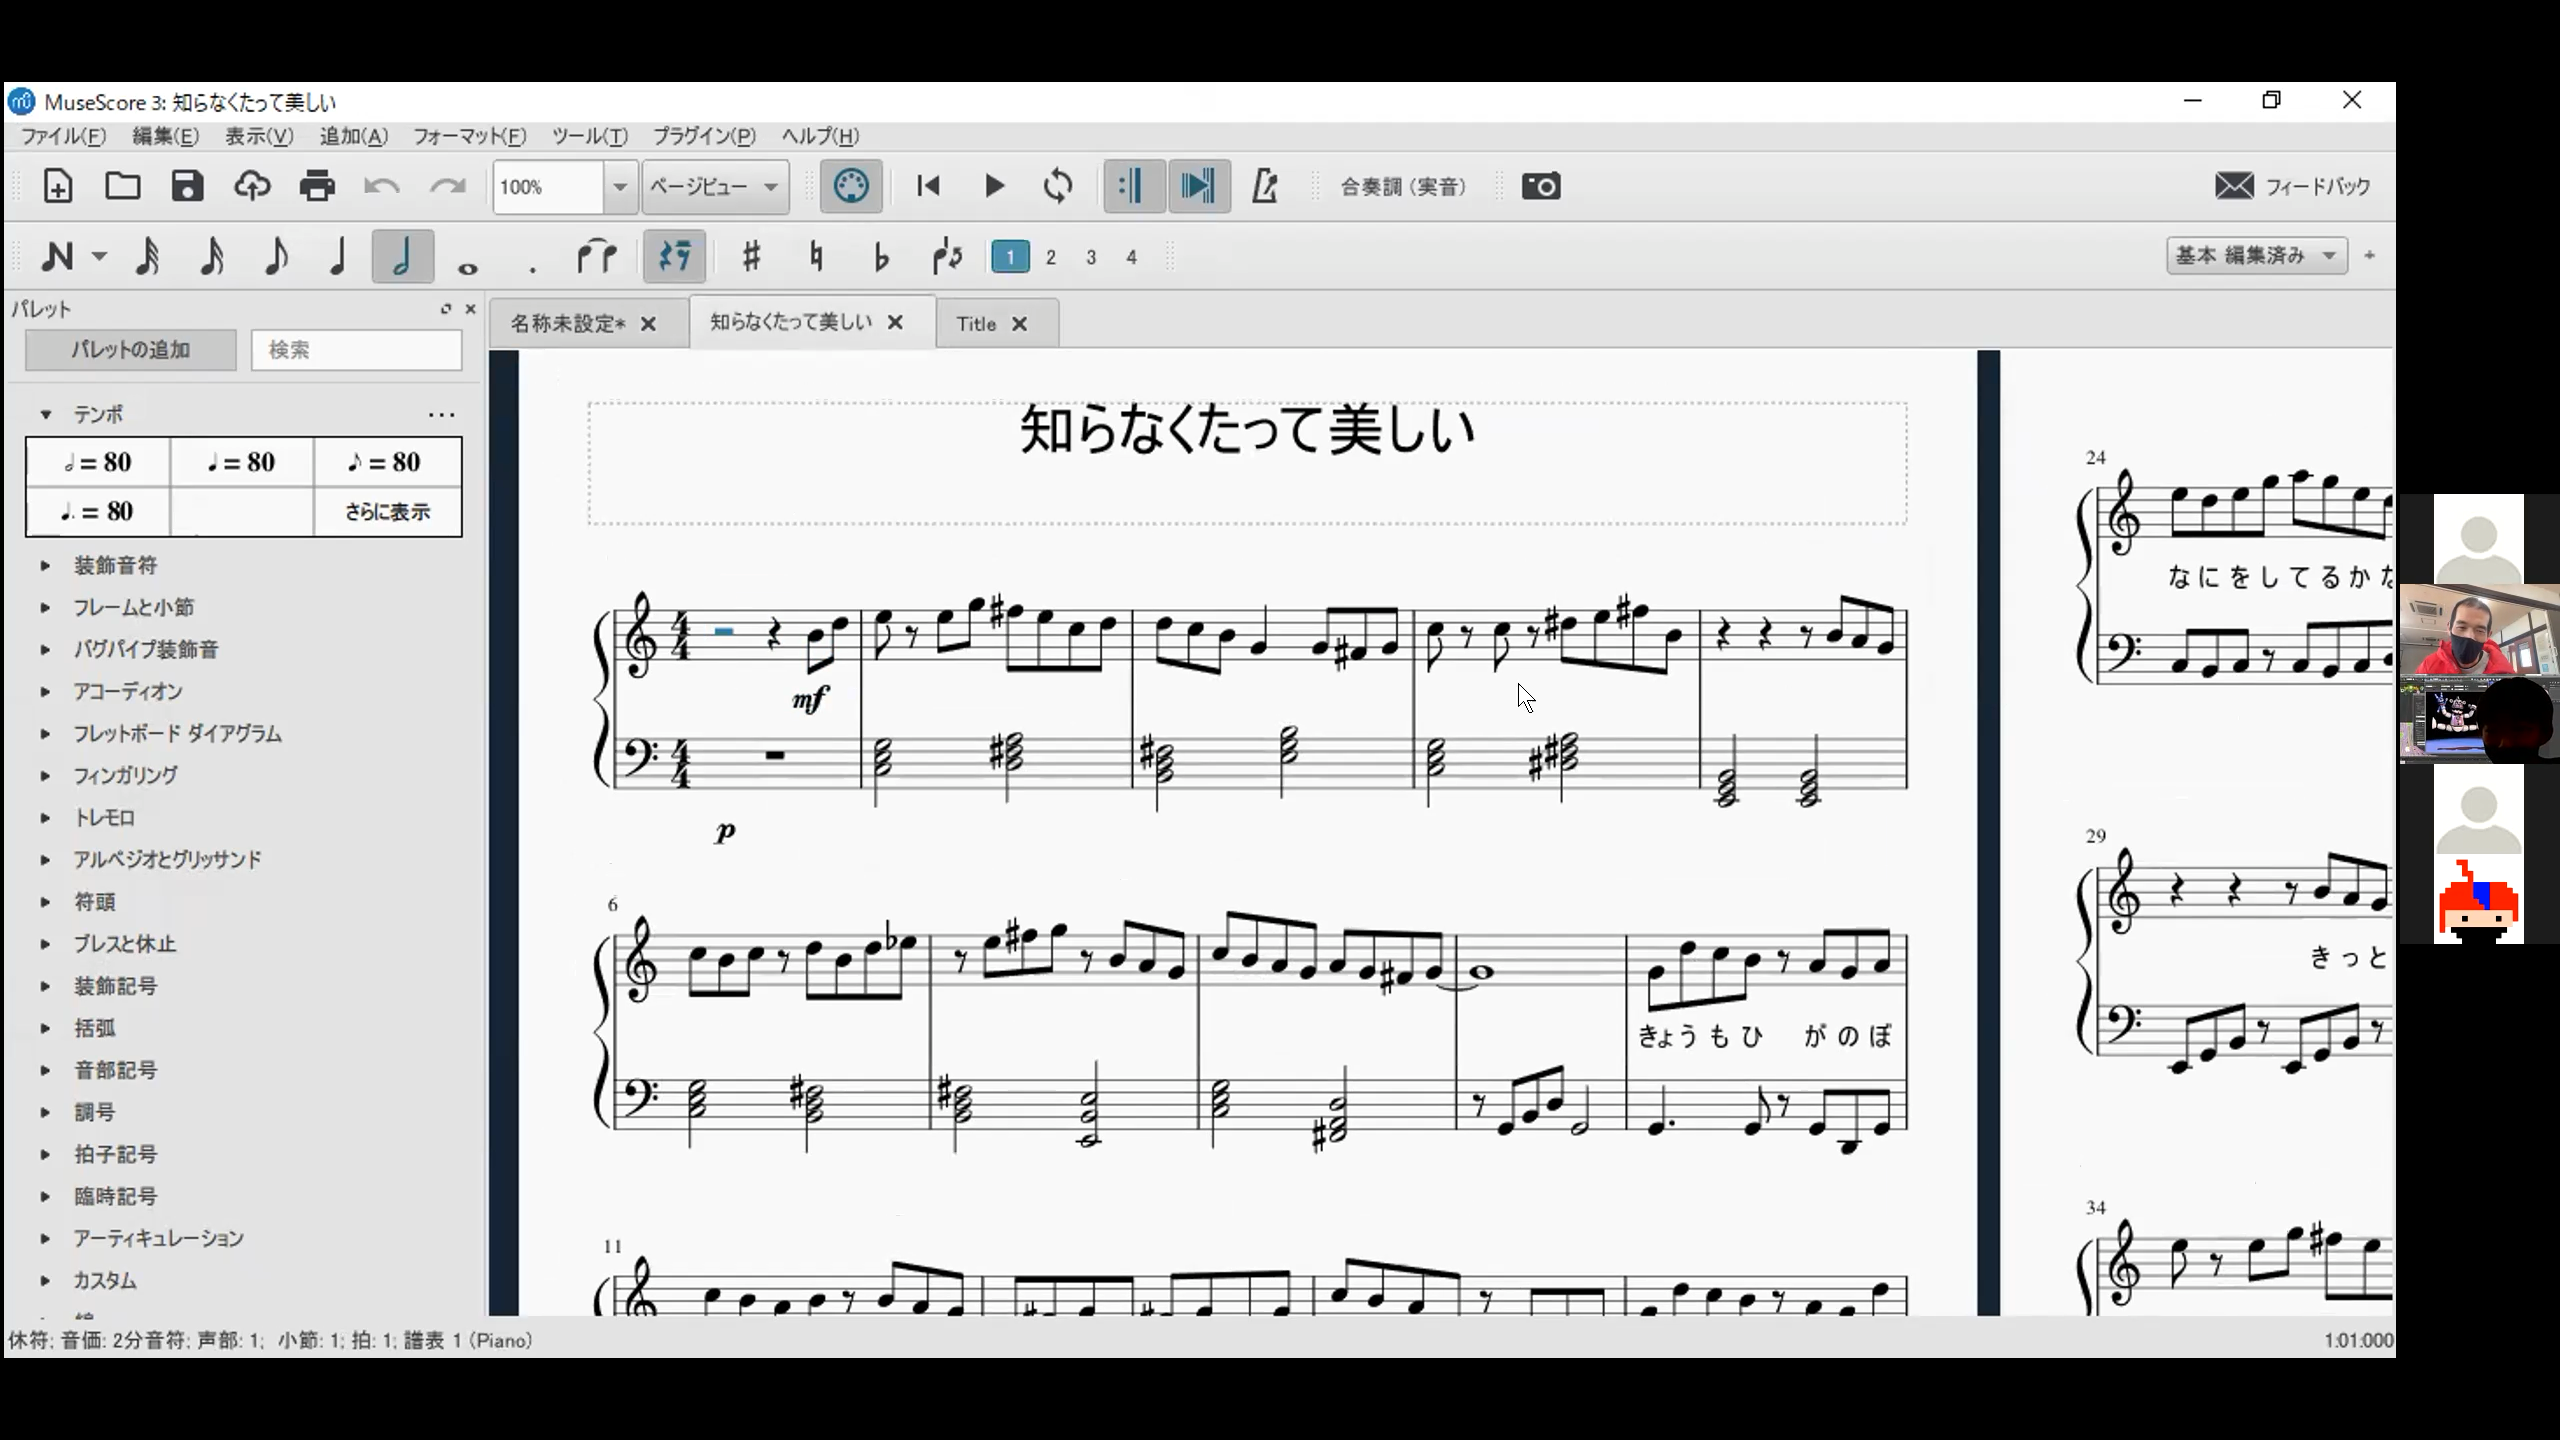Rewind playback to the start
This screenshot has width=2560, height=1440.
coord(928,186)
